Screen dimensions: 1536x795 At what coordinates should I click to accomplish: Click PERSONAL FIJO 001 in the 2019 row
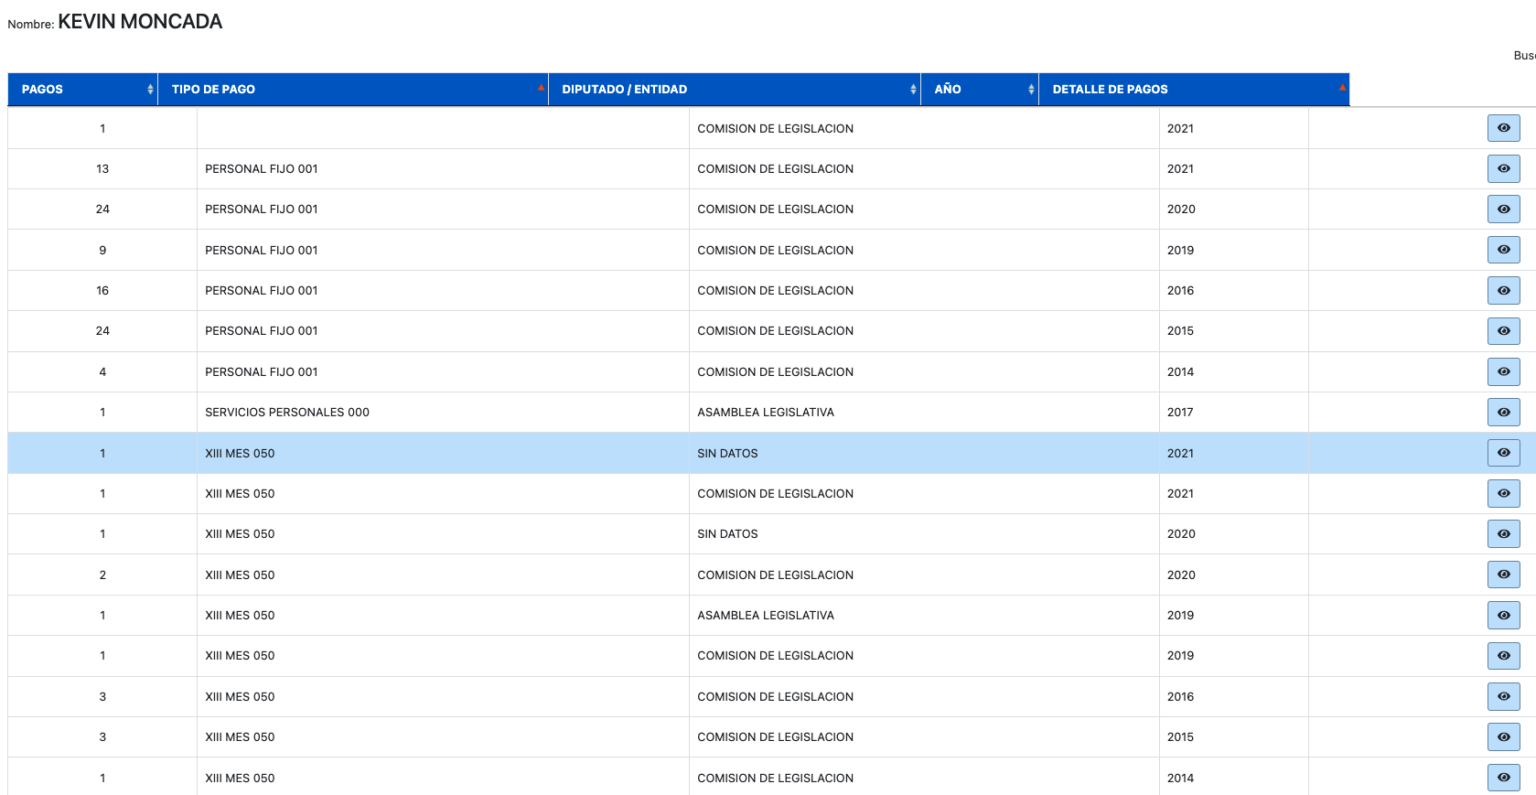coord(261,250)
